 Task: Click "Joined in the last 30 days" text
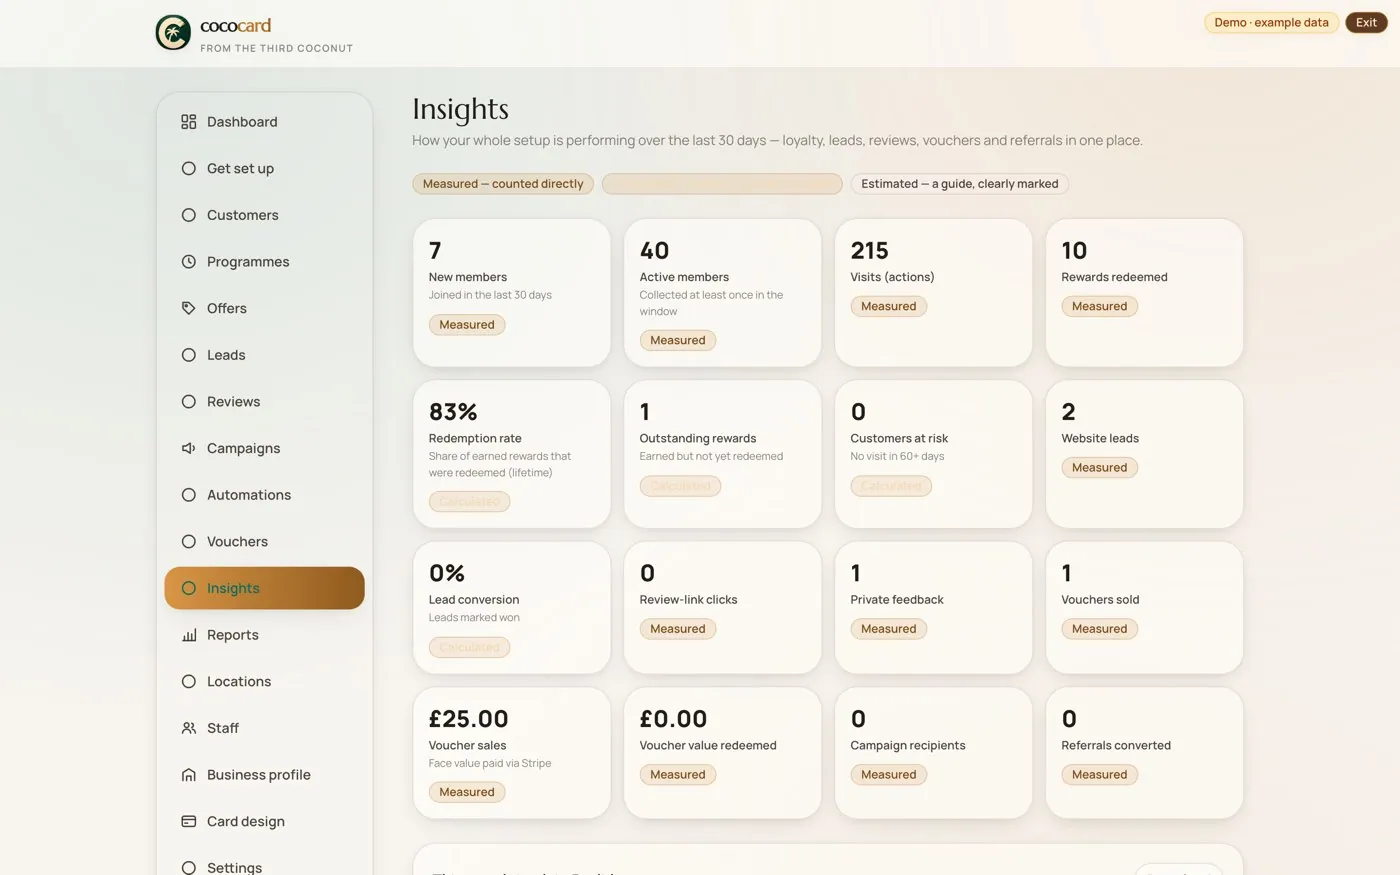(490, 295)
